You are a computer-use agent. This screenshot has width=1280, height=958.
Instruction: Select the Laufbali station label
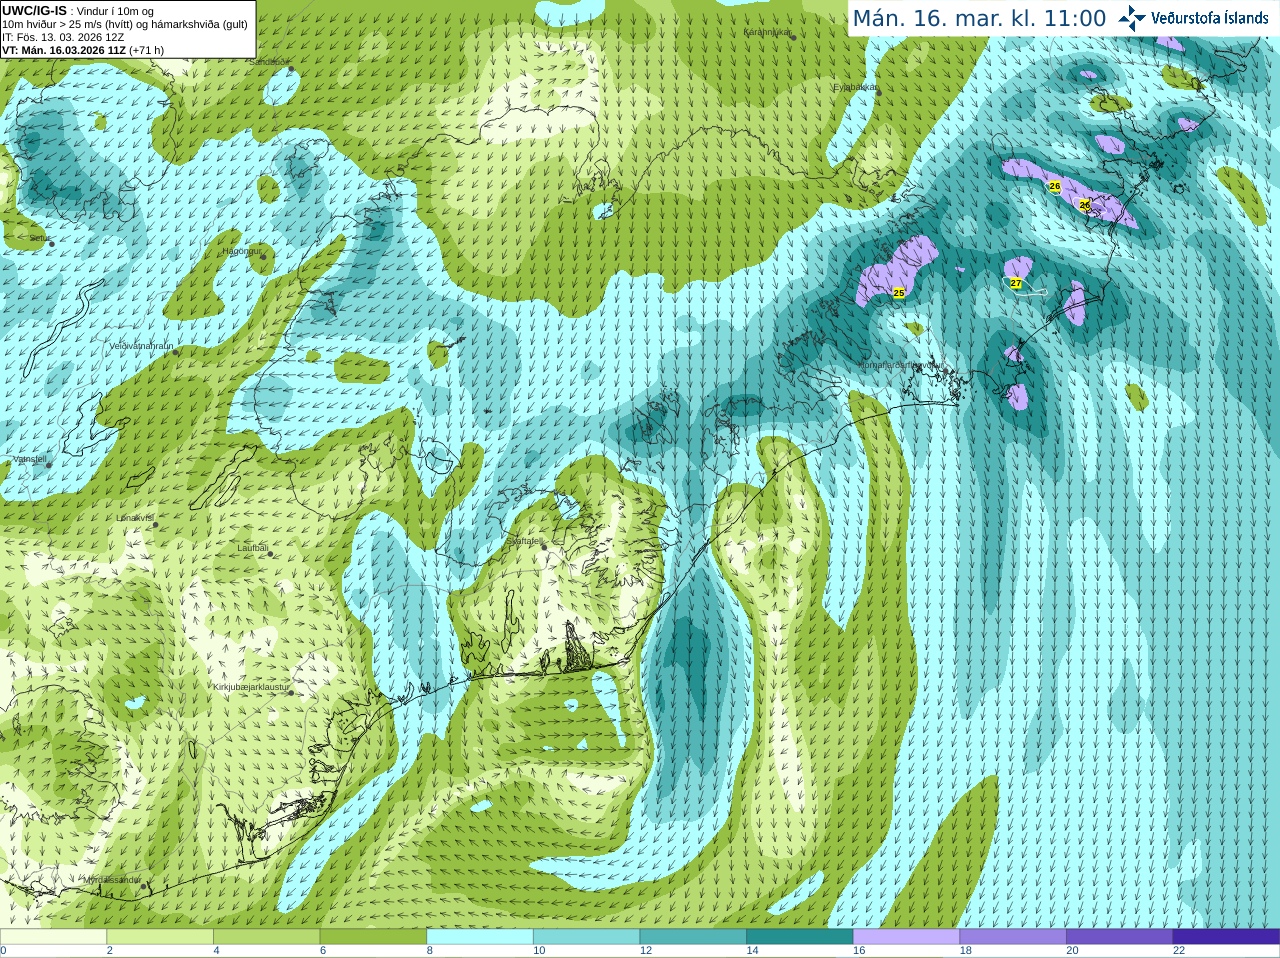click(x=253, y=548)
